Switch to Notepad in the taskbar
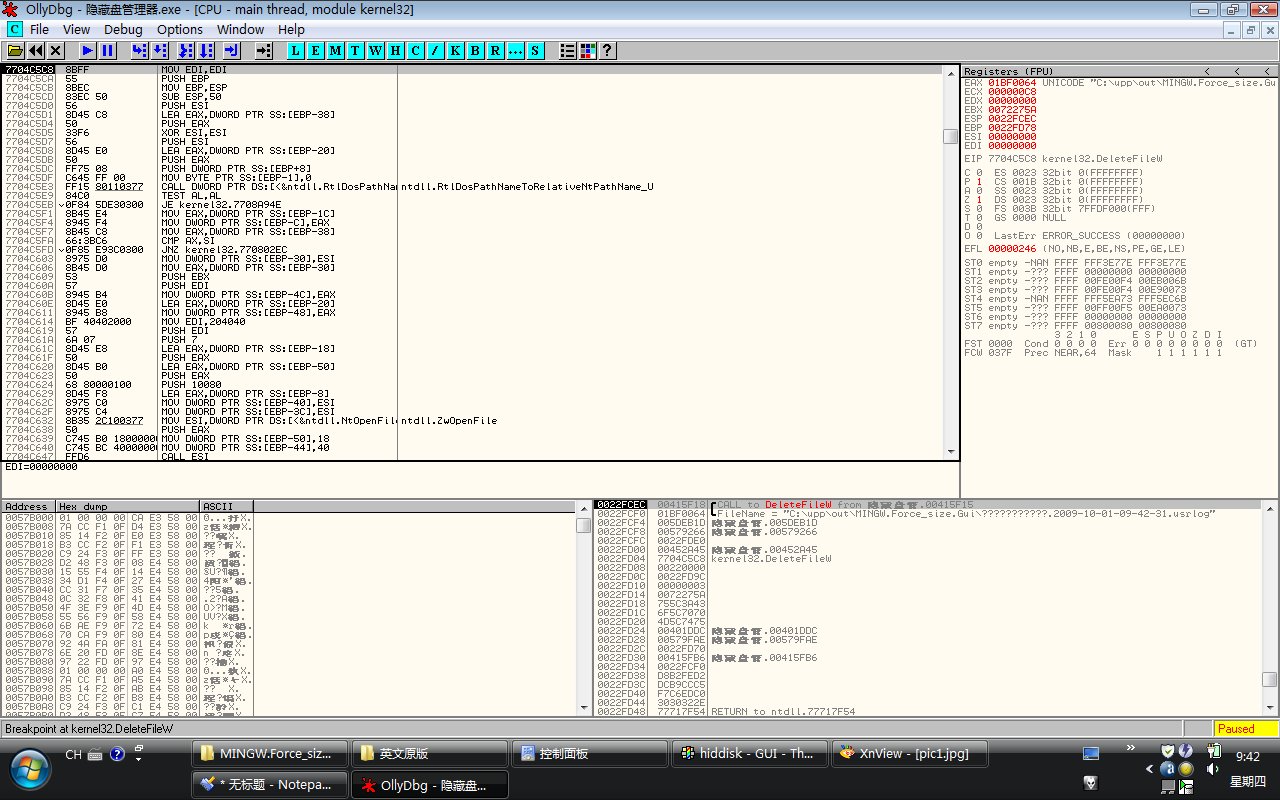 pyautogui.click(x=270, y=785)
